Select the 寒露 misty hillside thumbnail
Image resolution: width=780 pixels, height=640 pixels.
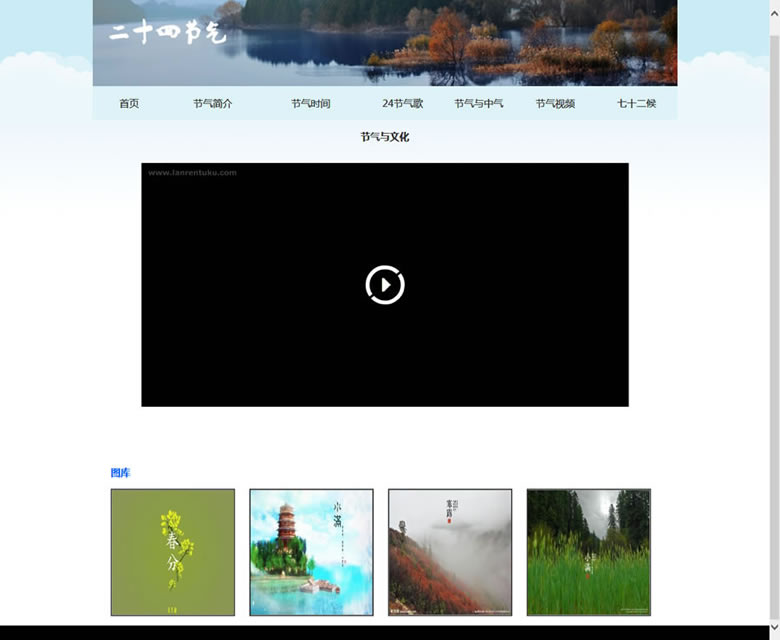point(450,552)
